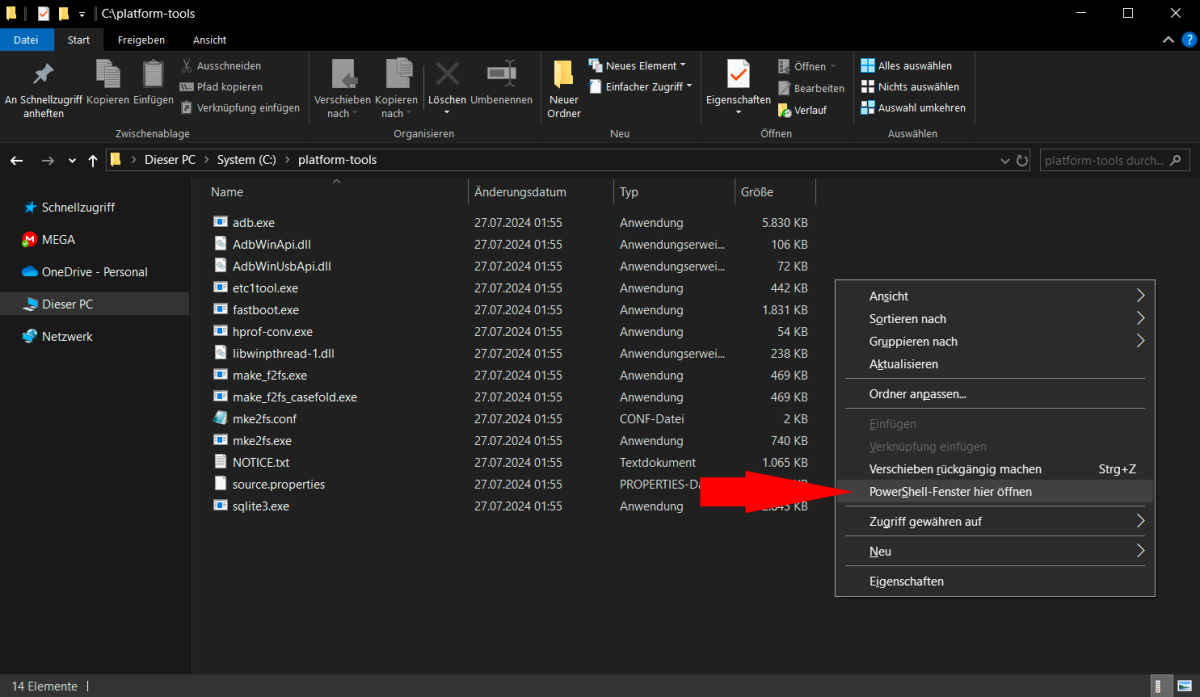
Task: Open address bar history dropdown
Action: [1005, 160]
